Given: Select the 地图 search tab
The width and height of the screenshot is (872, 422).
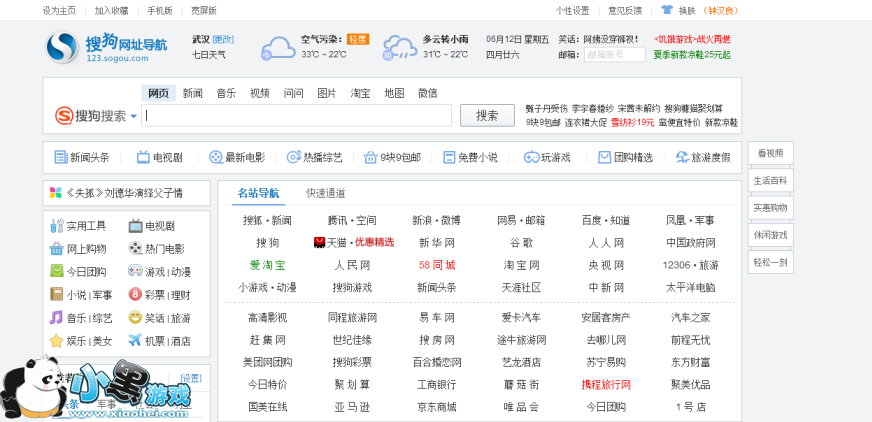Looking at the screenshot, I should click(394, 93).
